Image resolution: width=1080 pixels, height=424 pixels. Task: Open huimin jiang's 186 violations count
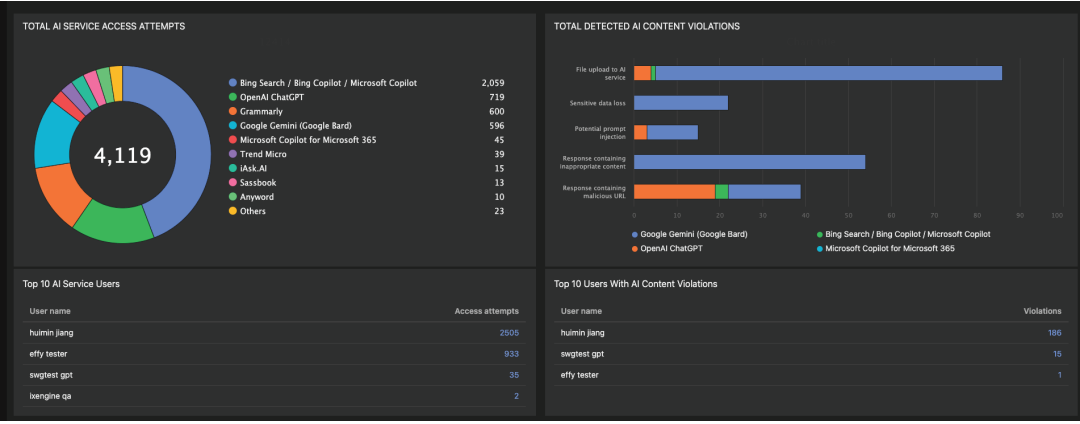coord(1052,332)
